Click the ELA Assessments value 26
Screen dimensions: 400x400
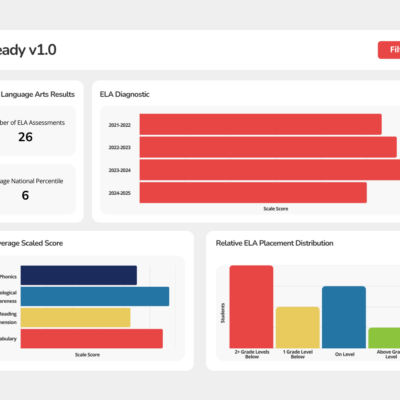click(25, 137)
